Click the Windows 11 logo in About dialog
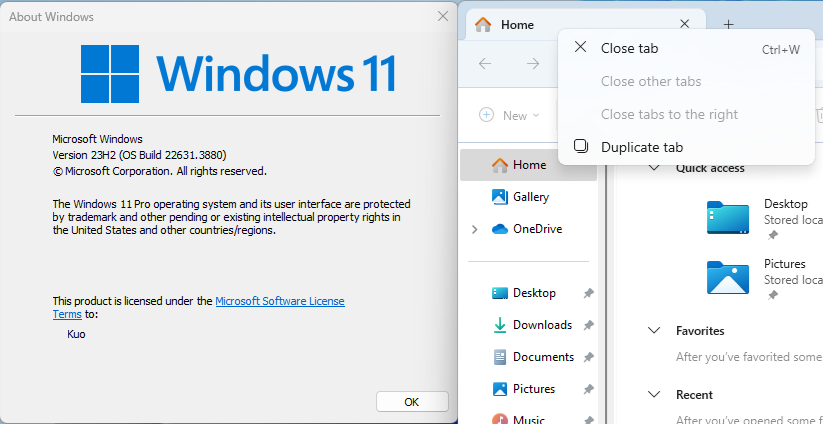The image size is (823, 424). point(238,73)
